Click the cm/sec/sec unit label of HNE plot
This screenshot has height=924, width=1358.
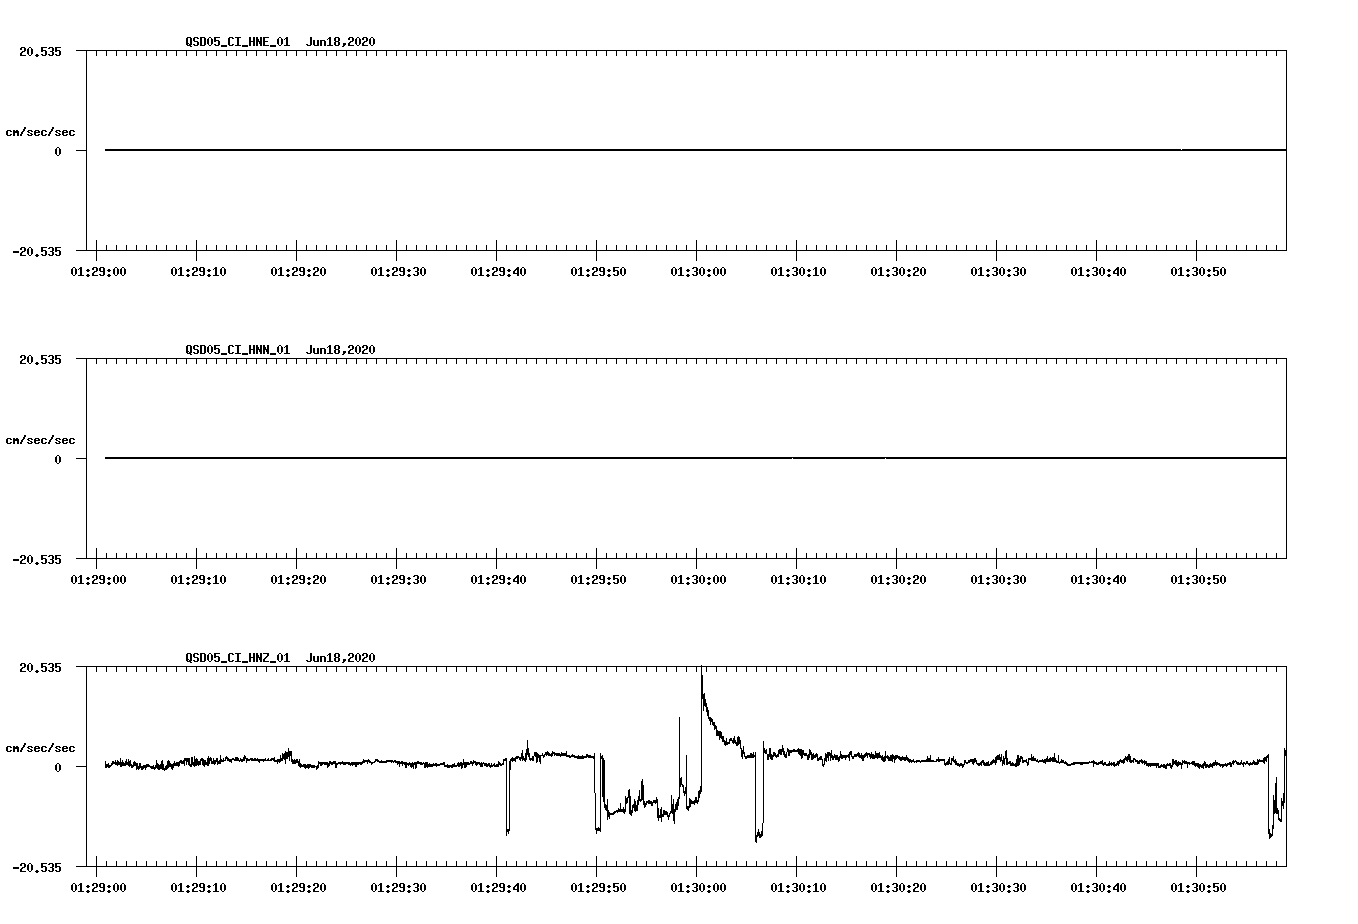tap(40, 132)
